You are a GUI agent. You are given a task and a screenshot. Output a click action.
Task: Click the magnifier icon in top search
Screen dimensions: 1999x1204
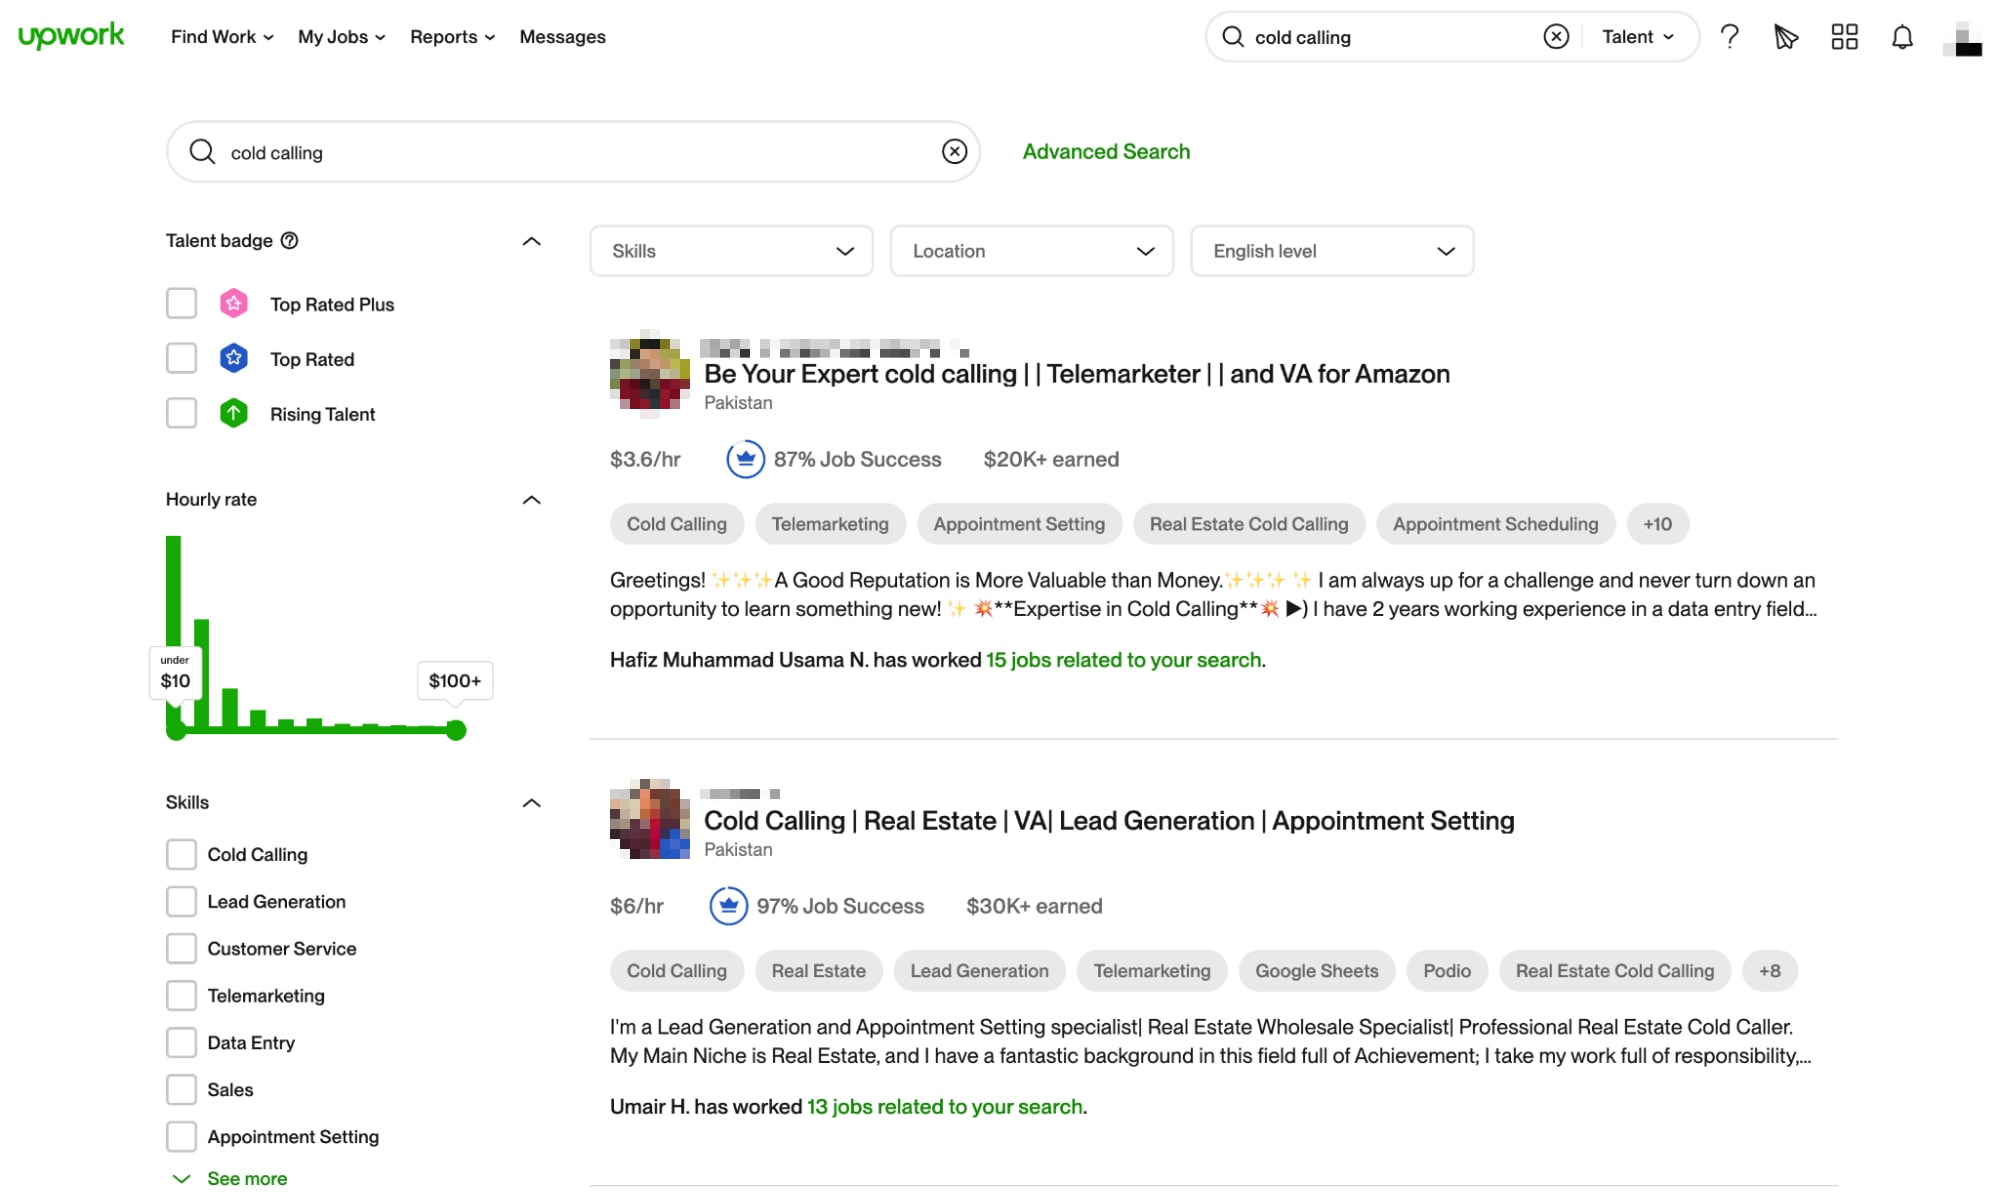1233,37
